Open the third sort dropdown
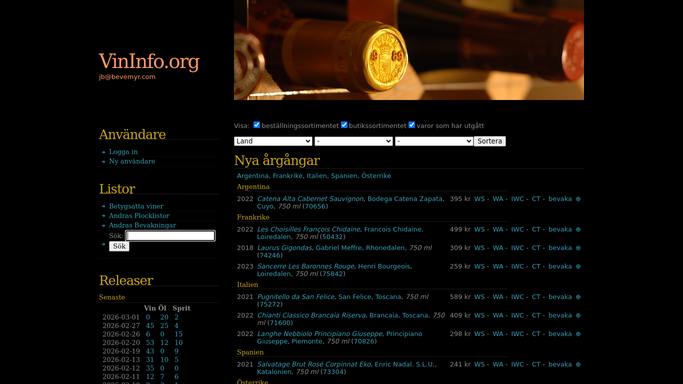Image resolution: width=683 pixels, height=384 pixels. click(x=434, y=141)
